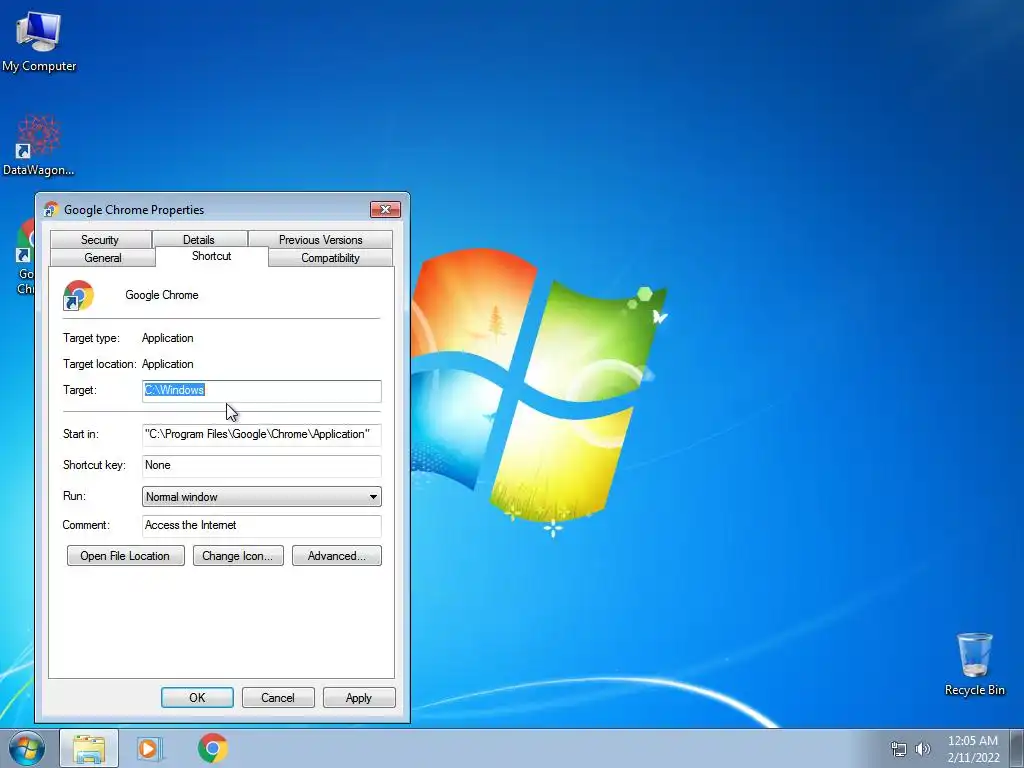
Task: Click the Chrome shortcut icon inside the Shortcut tab
Action: tap(78, 295)
